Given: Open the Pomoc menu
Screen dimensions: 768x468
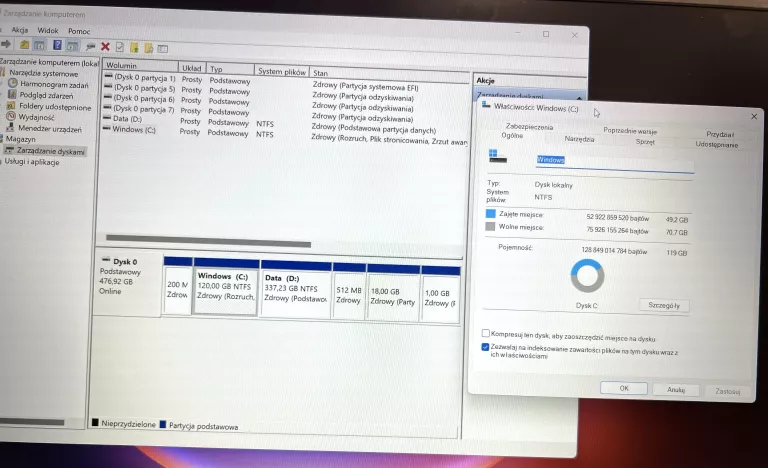Looking at the screenshot, I should (79, 31).
